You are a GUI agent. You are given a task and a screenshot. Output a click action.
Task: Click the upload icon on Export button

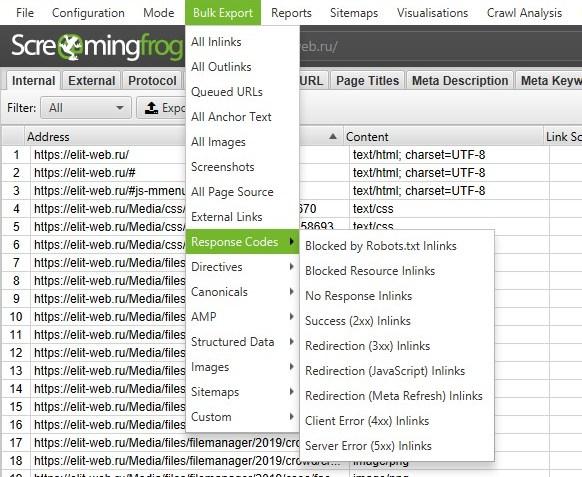151,108
